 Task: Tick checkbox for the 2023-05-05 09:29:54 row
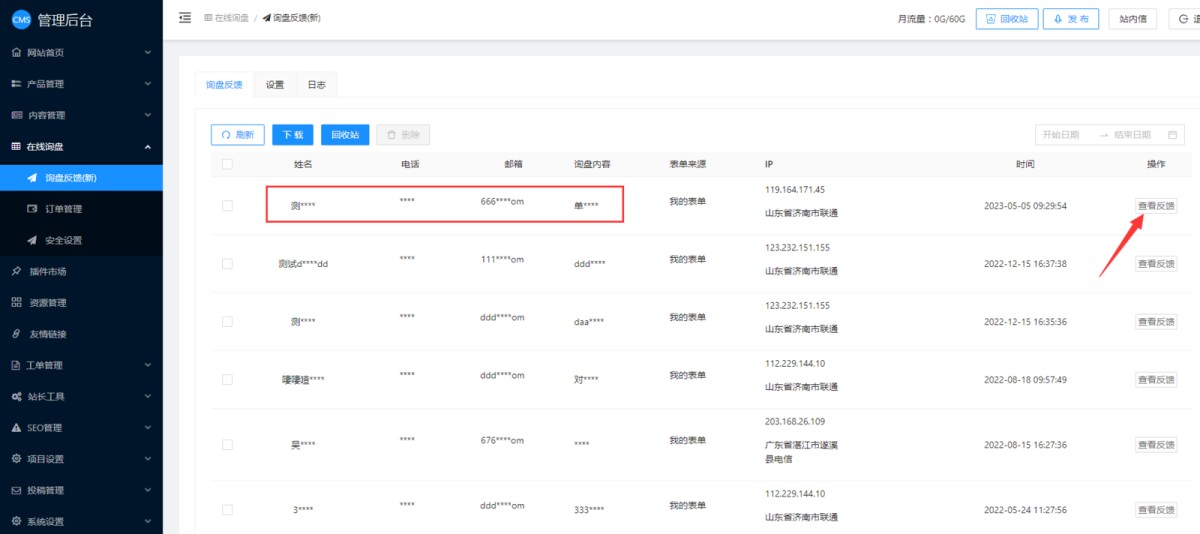click(227, 205)
